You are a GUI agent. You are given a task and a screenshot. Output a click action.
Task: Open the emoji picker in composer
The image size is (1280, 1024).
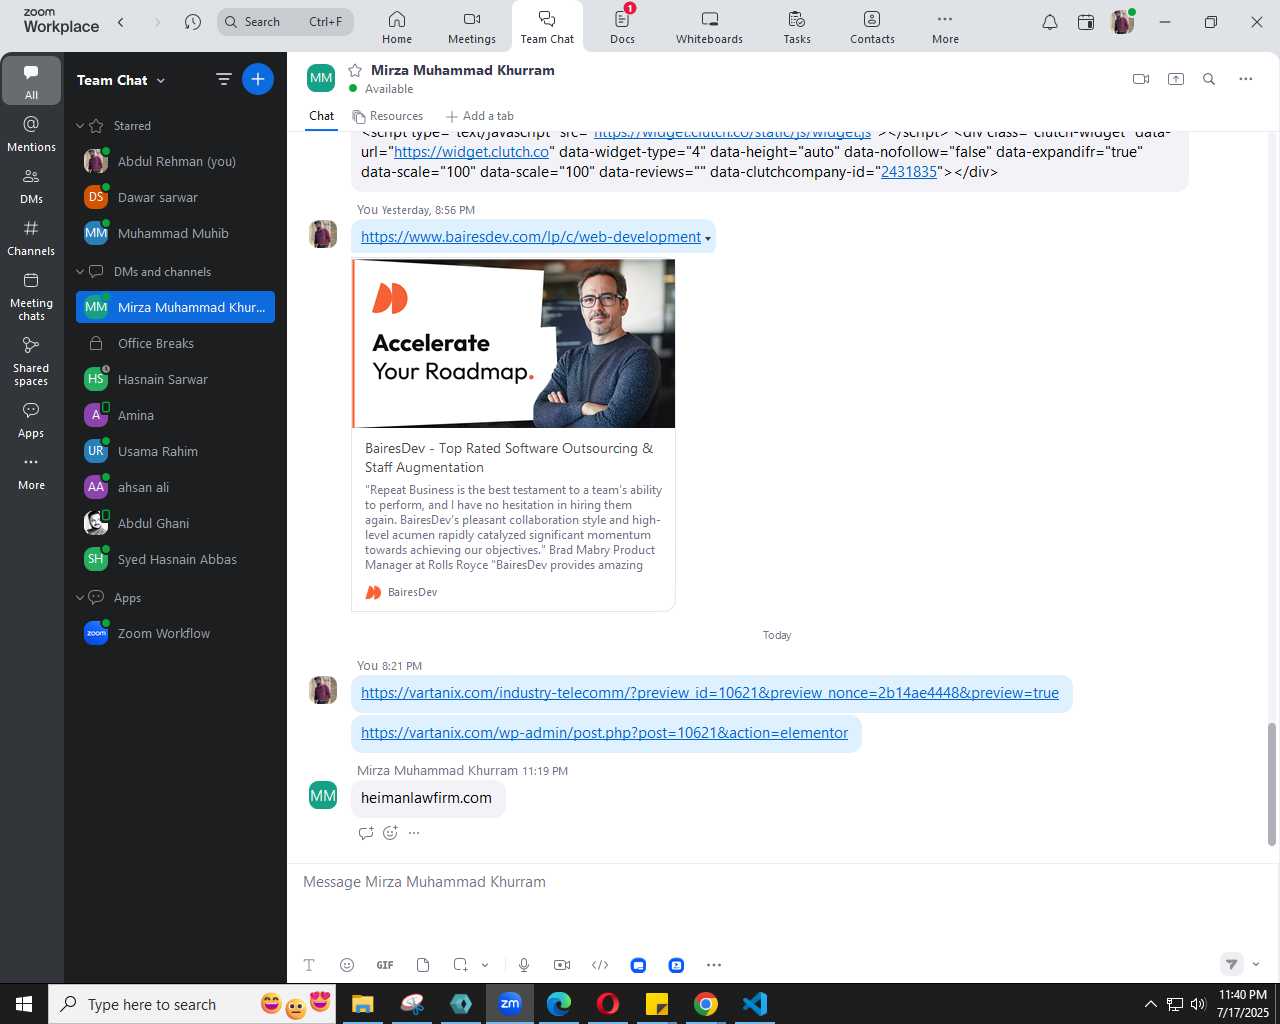347,965
